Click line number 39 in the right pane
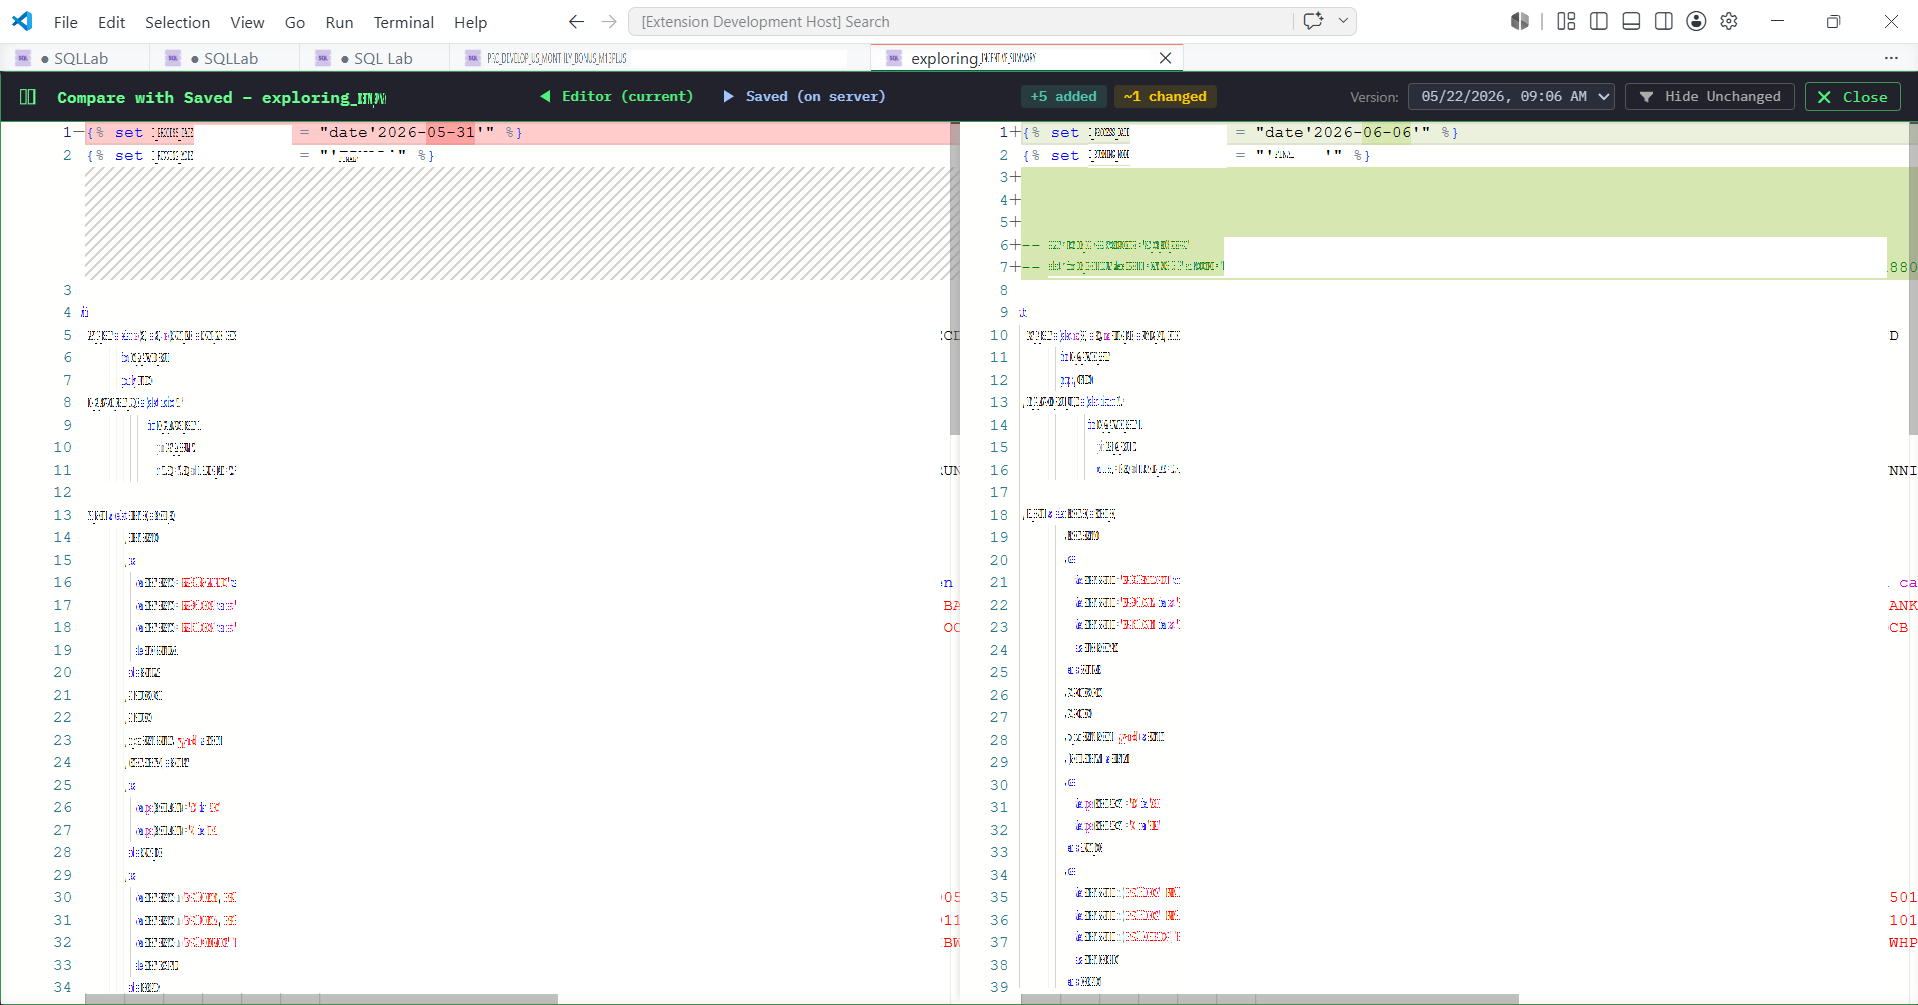1918x1005 pixels. click(999, 987)
